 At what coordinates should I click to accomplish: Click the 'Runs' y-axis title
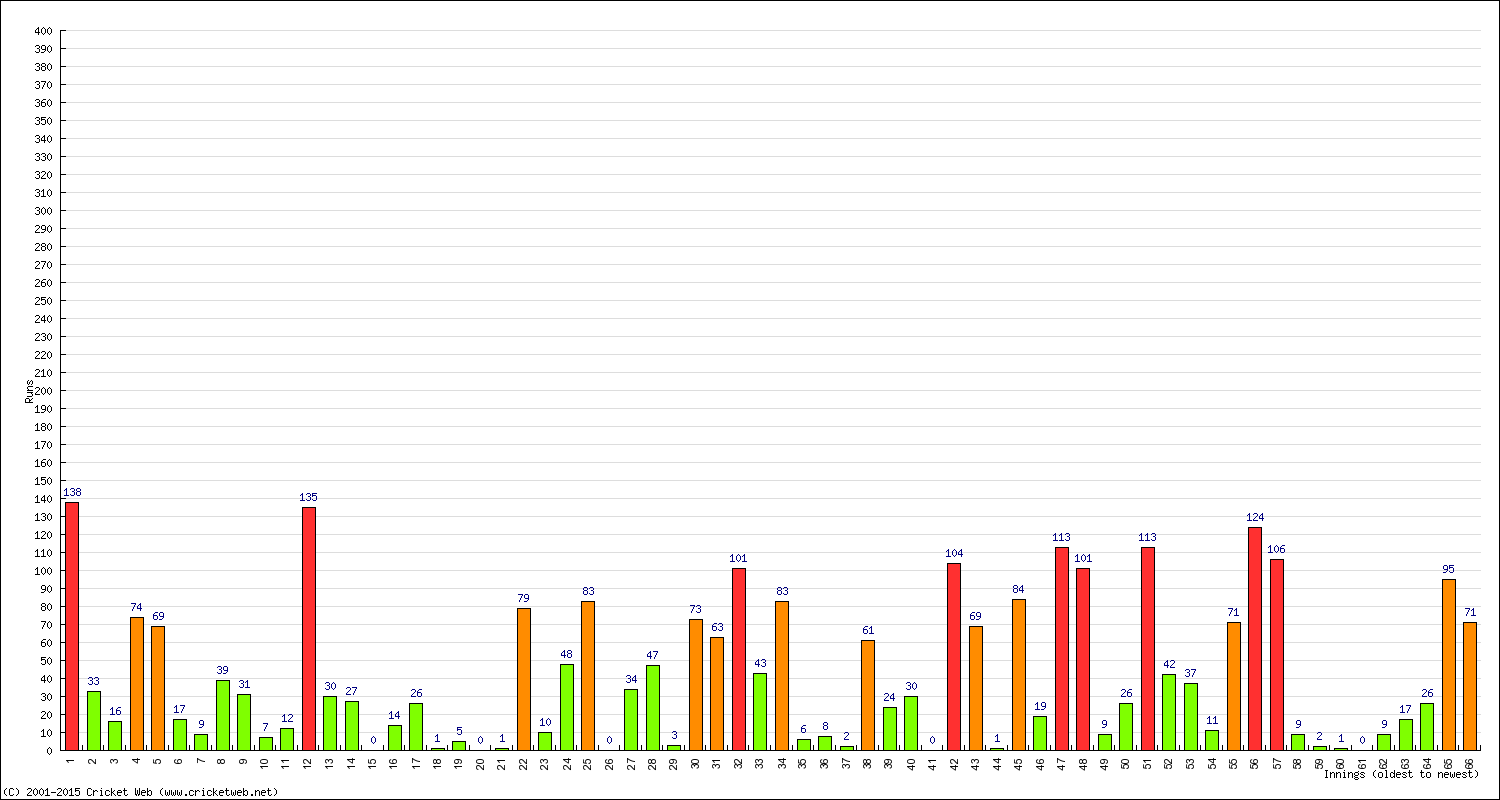pos(29,391)
